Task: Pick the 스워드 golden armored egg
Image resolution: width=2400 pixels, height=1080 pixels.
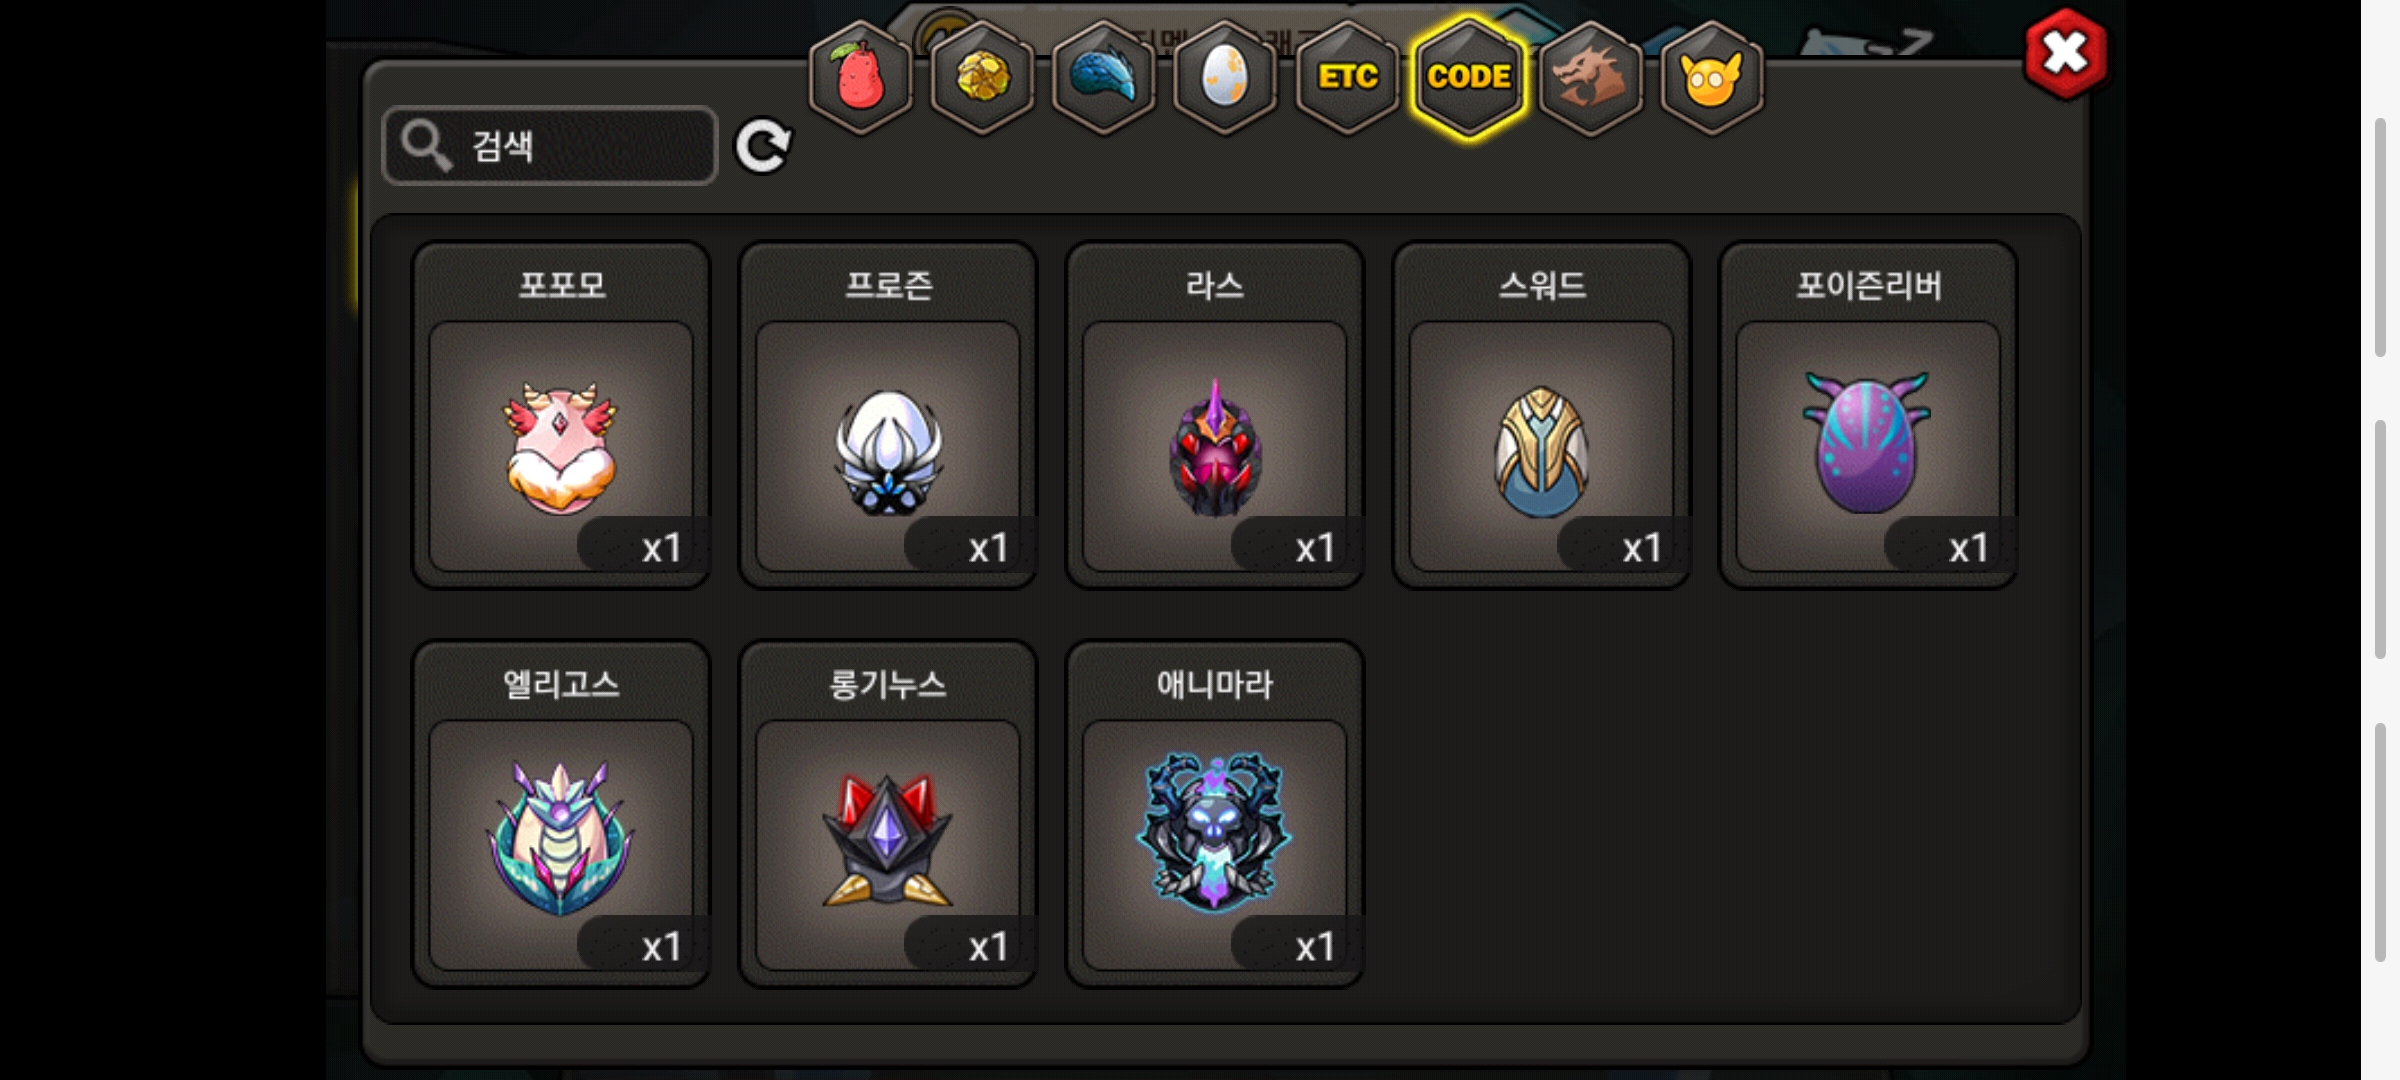Action: point(1542,415)
